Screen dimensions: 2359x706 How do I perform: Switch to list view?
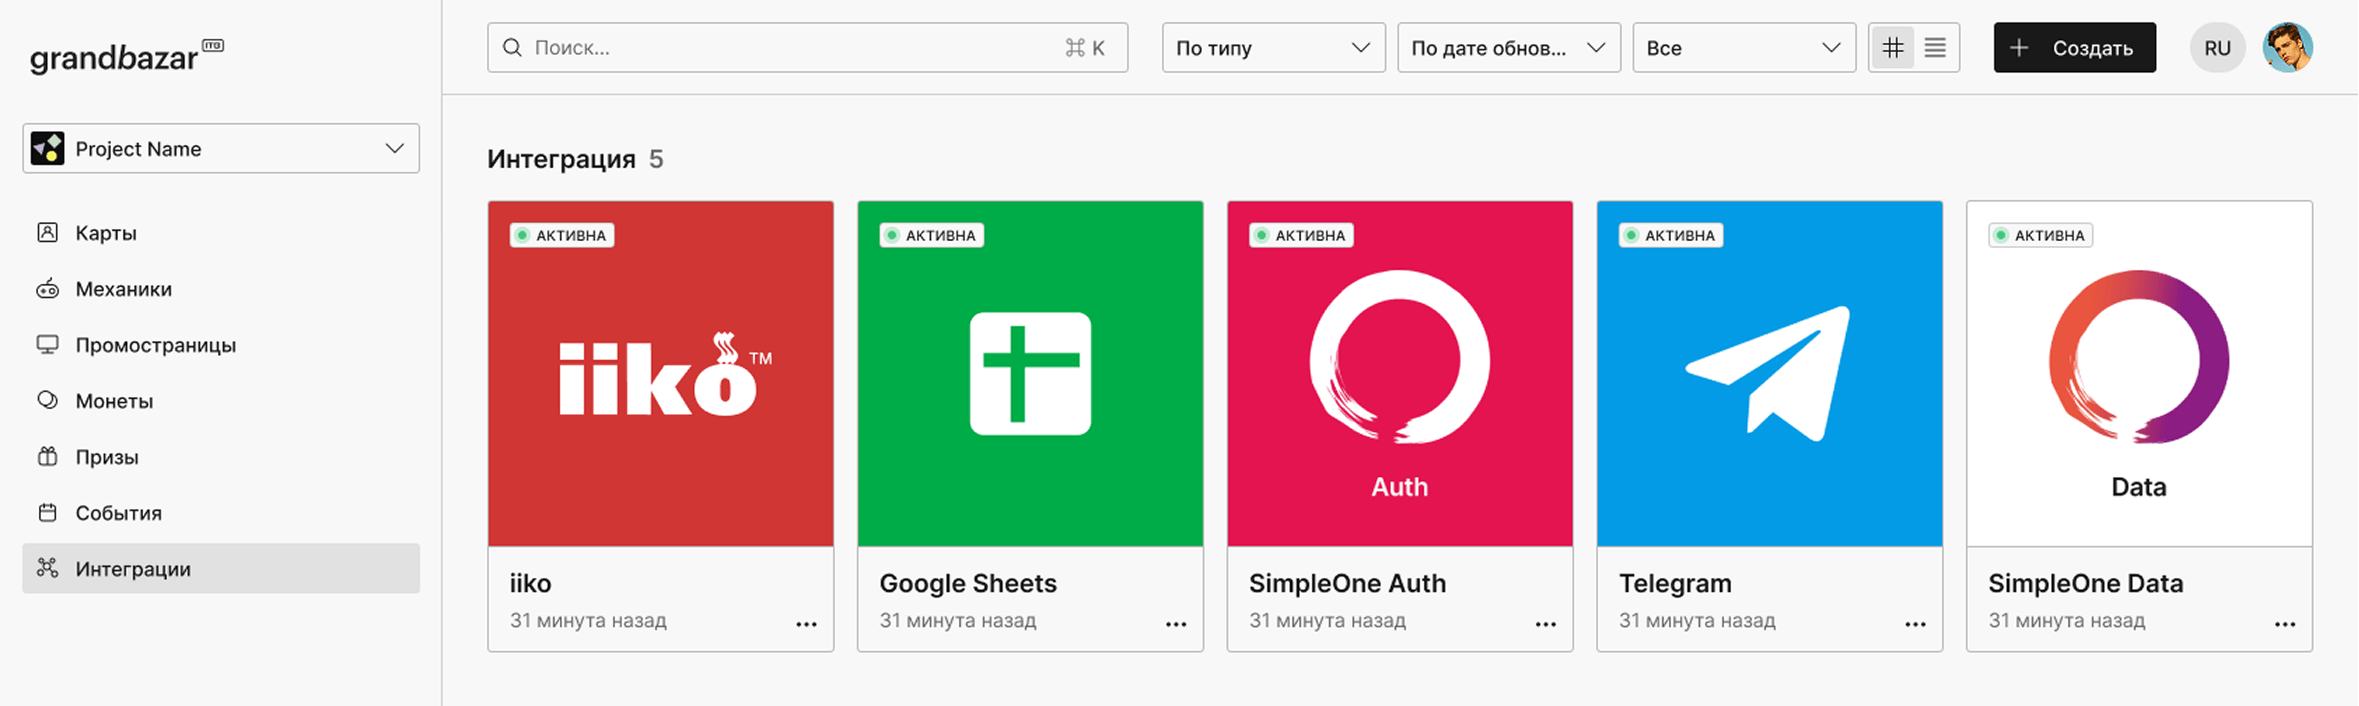(x=1935, y=48)
